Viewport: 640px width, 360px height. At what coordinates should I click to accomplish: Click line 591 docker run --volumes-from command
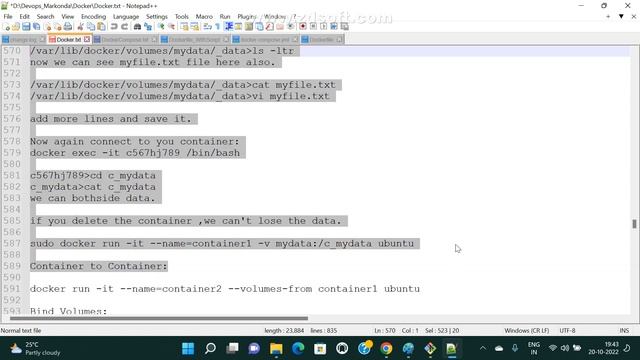(224, 289)
